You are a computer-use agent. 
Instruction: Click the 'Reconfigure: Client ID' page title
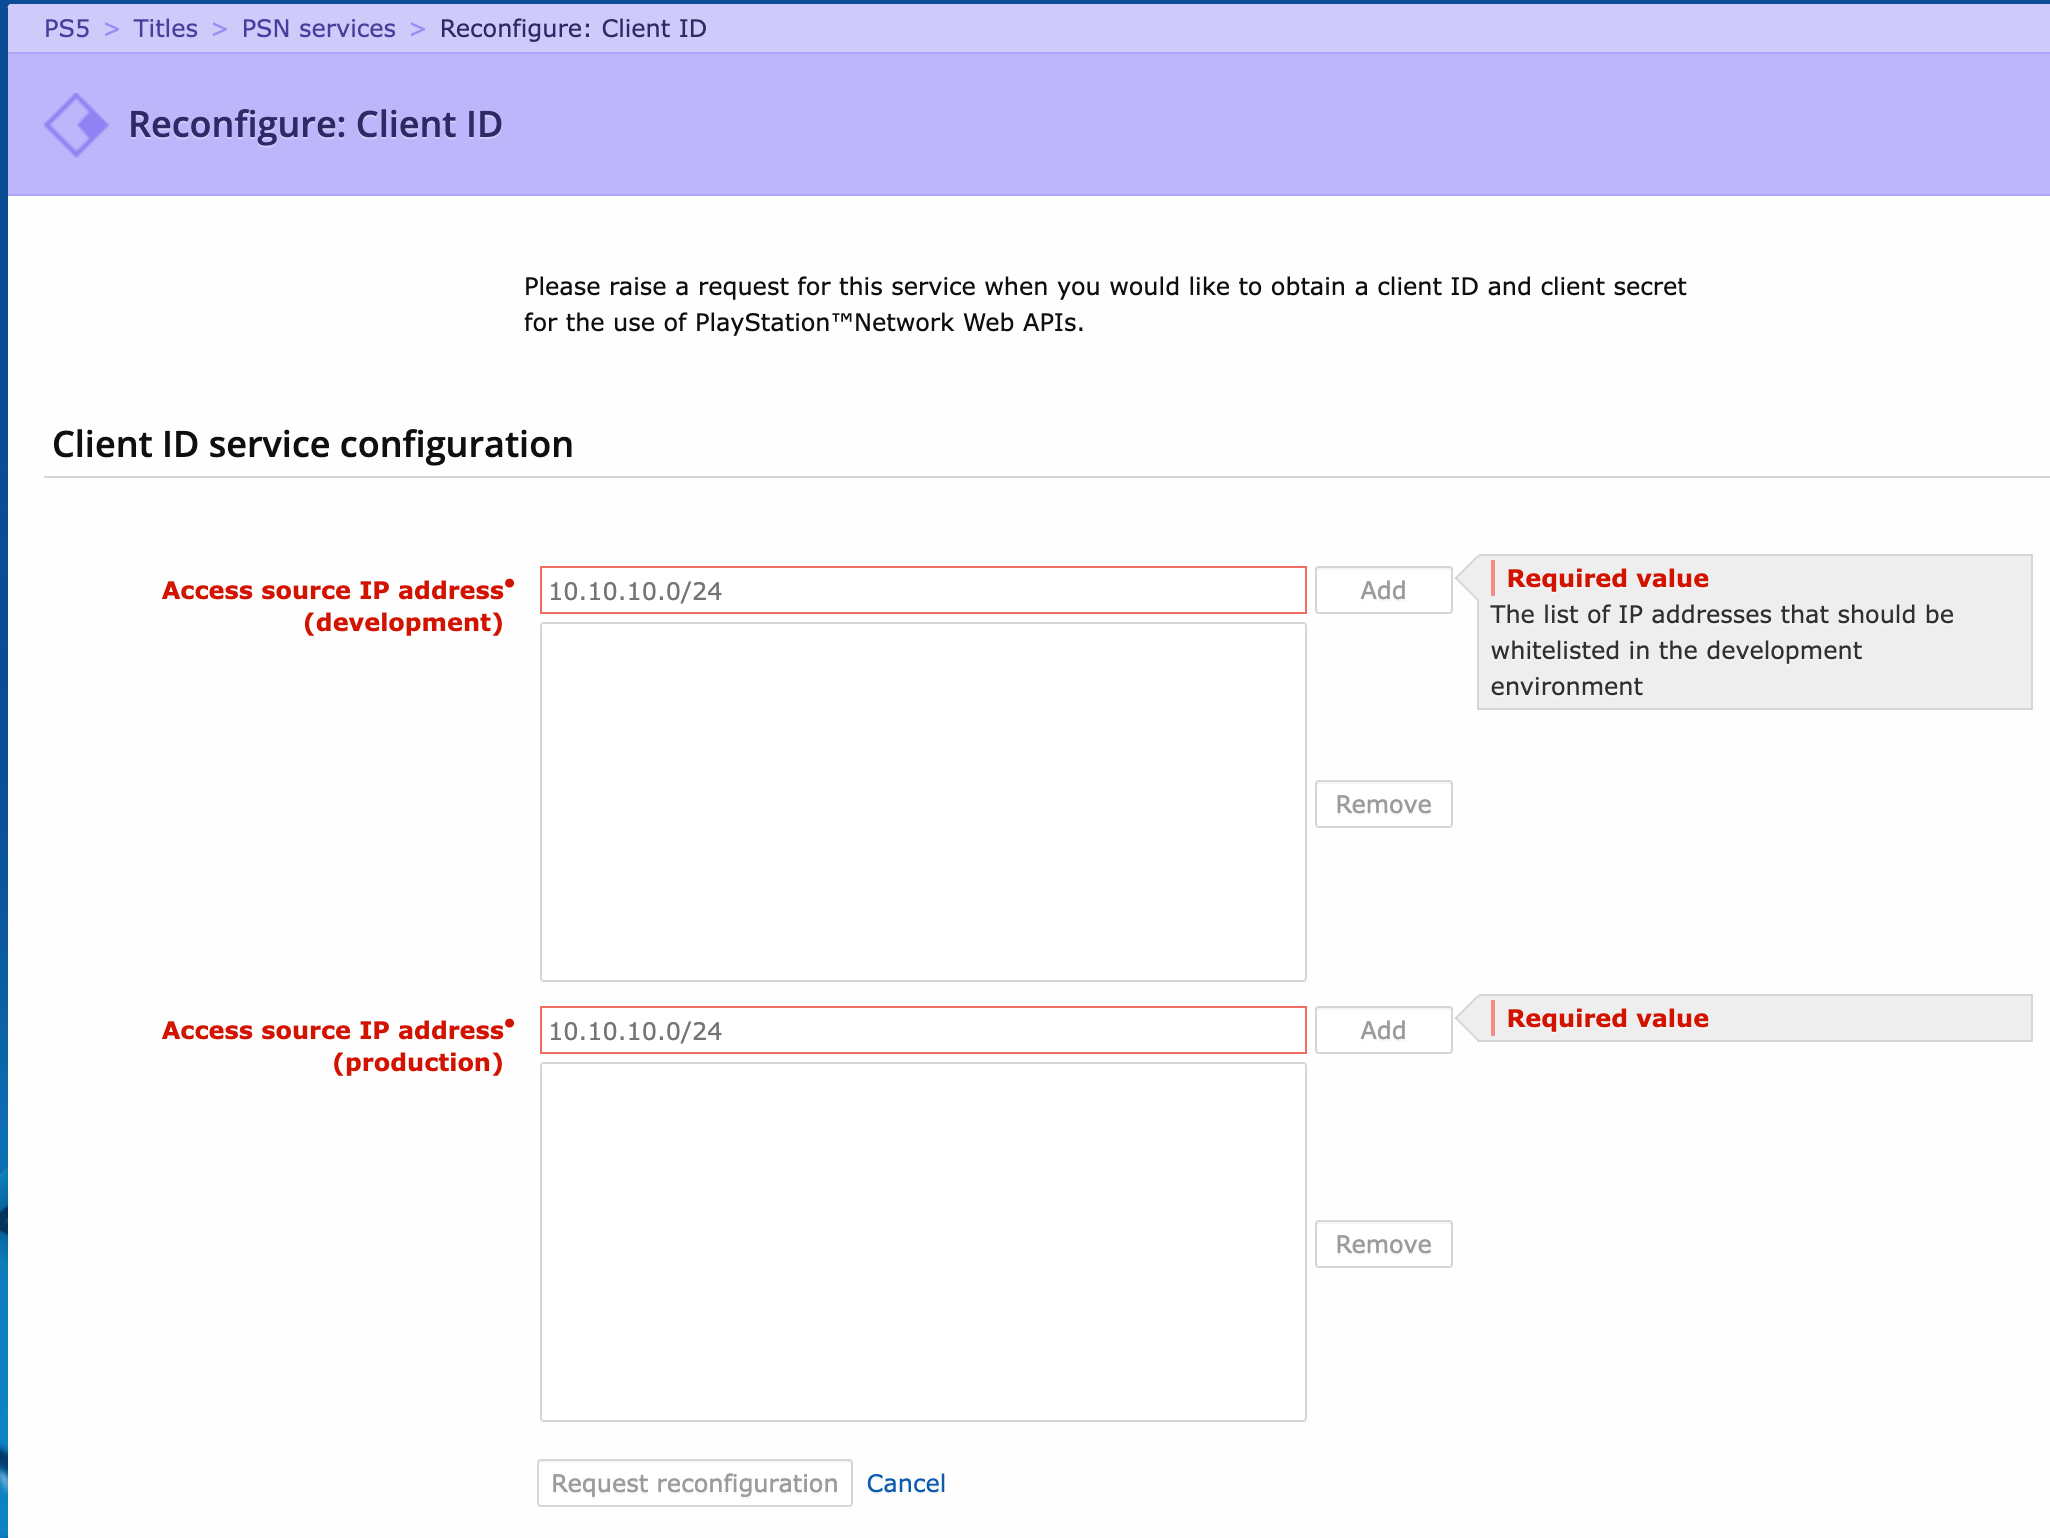316,125
